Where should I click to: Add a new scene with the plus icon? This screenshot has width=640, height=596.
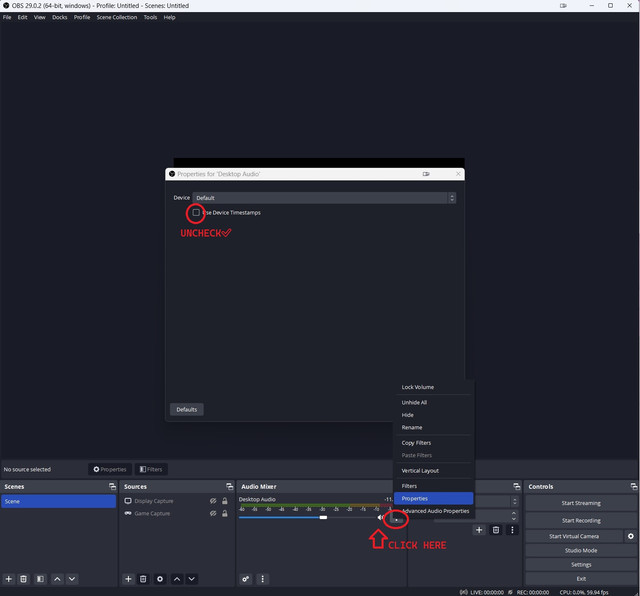coord(9,578)
